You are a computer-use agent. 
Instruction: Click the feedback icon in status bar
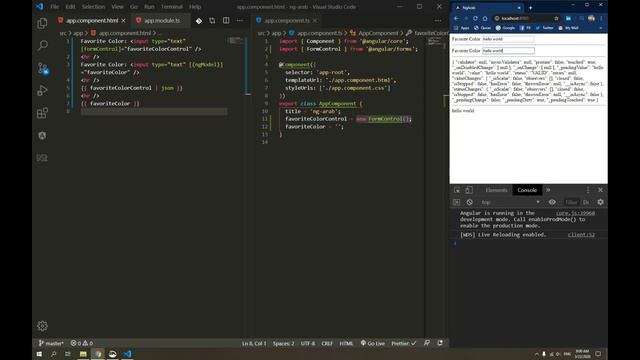[427, 343]
